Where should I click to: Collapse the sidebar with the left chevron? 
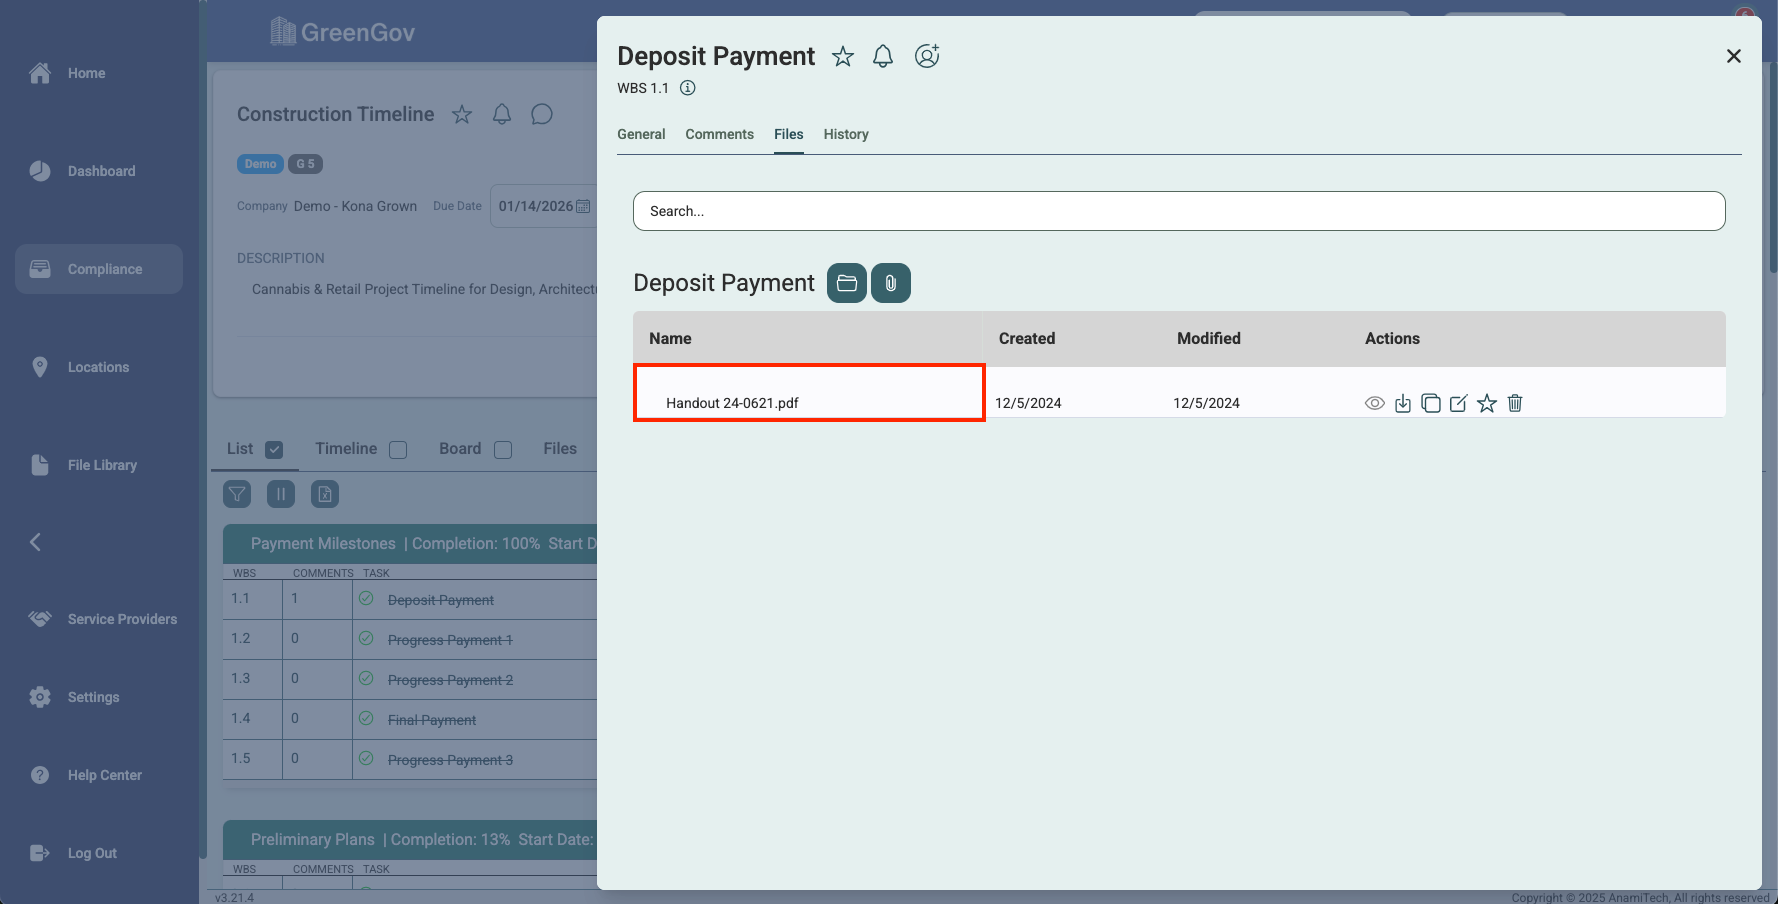pyautogui.click(x=35, y=542)
